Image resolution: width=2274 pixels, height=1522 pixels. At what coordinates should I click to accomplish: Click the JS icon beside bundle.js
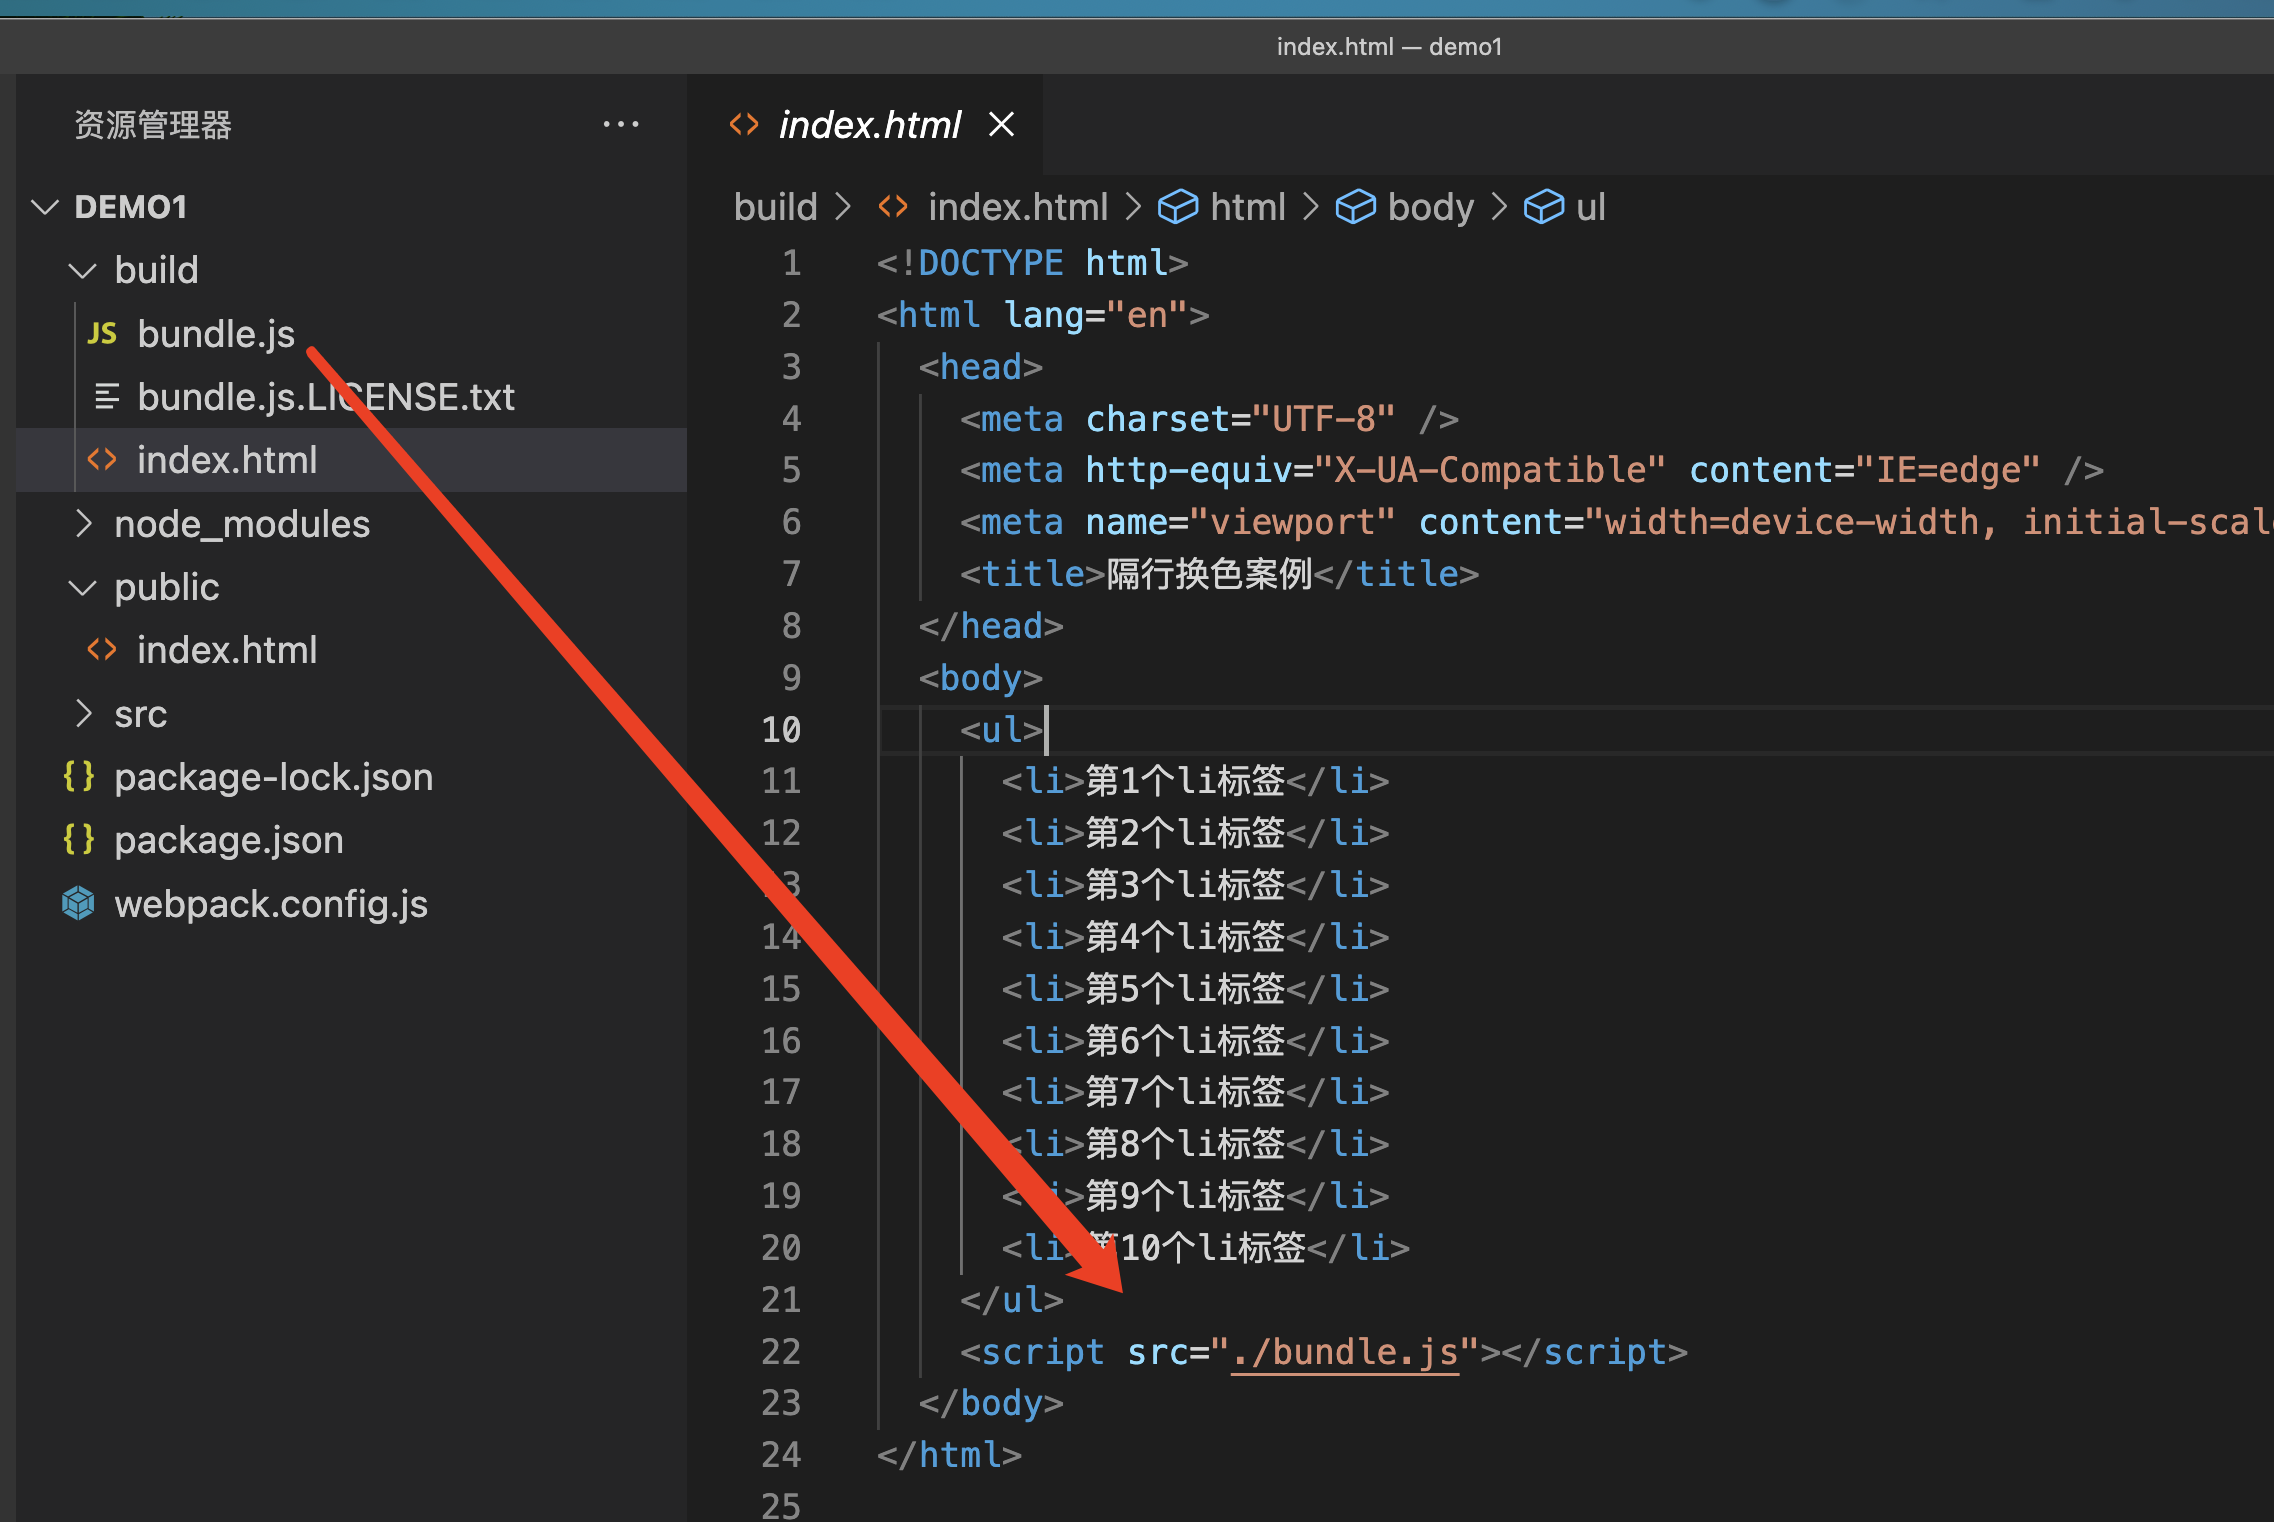click(102, 333)
